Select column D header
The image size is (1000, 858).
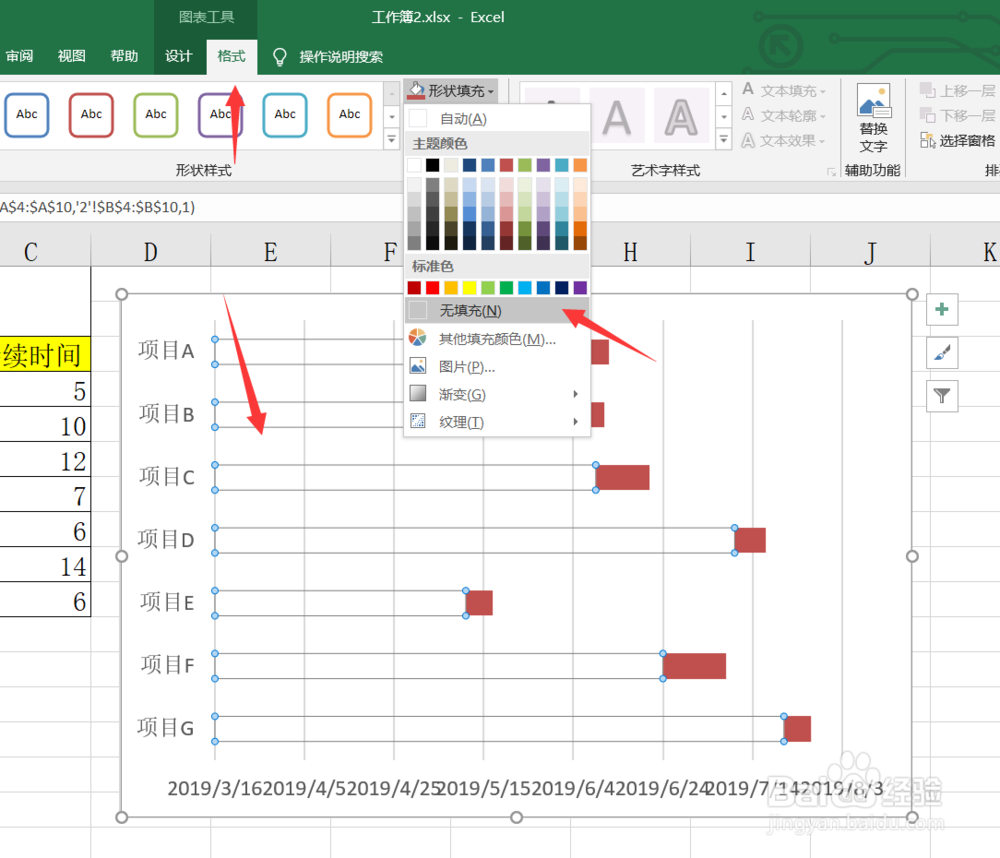click(151, 251)
